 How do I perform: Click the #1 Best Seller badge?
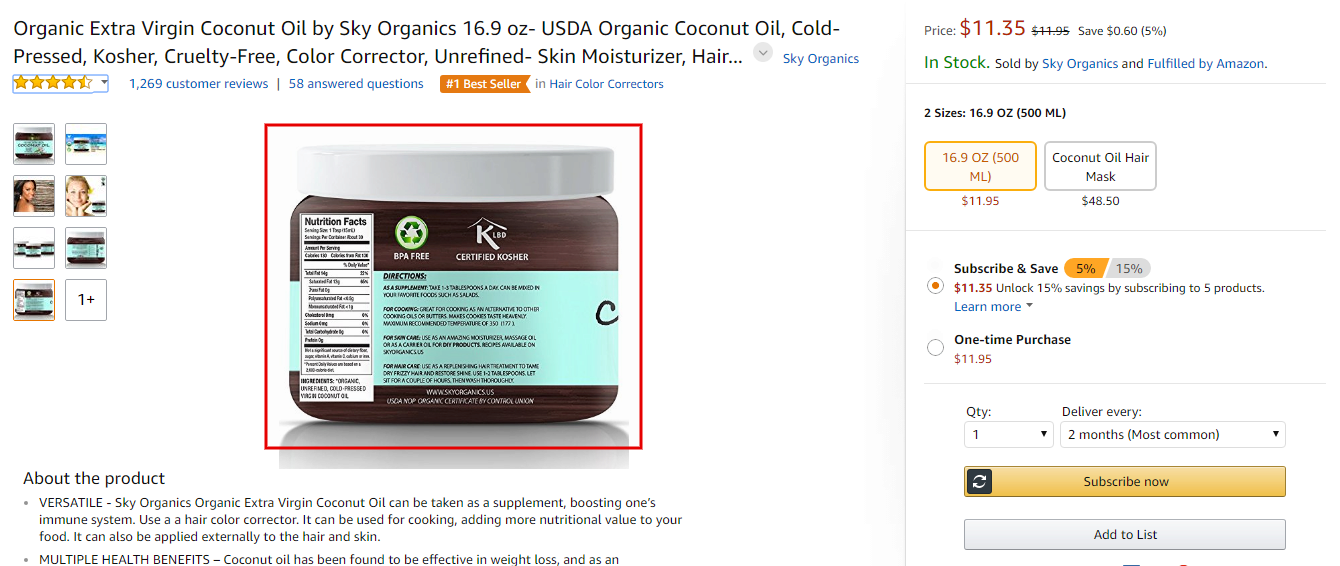click(x=484, y=84)
